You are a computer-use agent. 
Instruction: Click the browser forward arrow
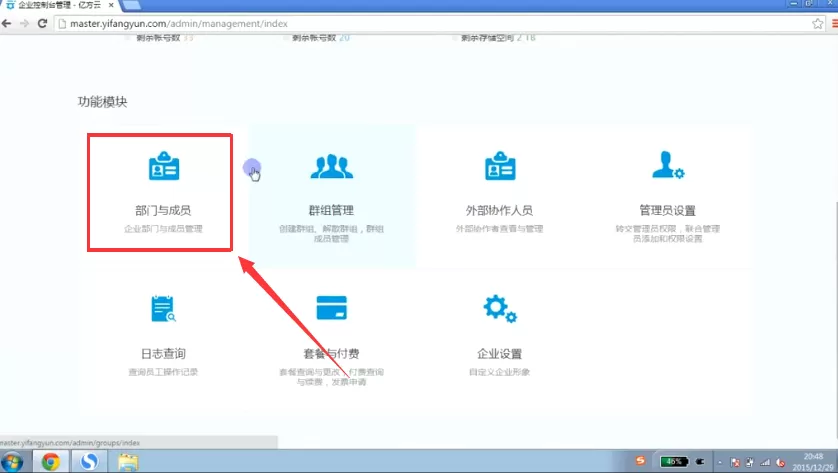(24, 24)
